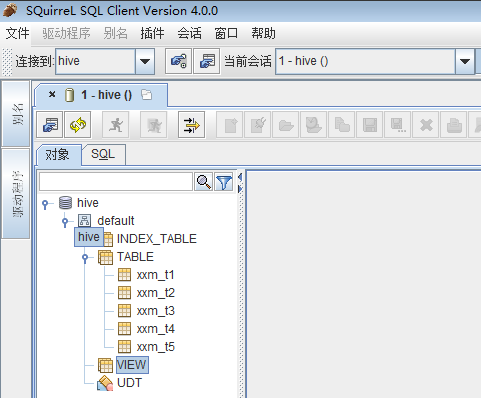Select table xxm_t1
Screen dimensions: 481x398
coord(155,275)
